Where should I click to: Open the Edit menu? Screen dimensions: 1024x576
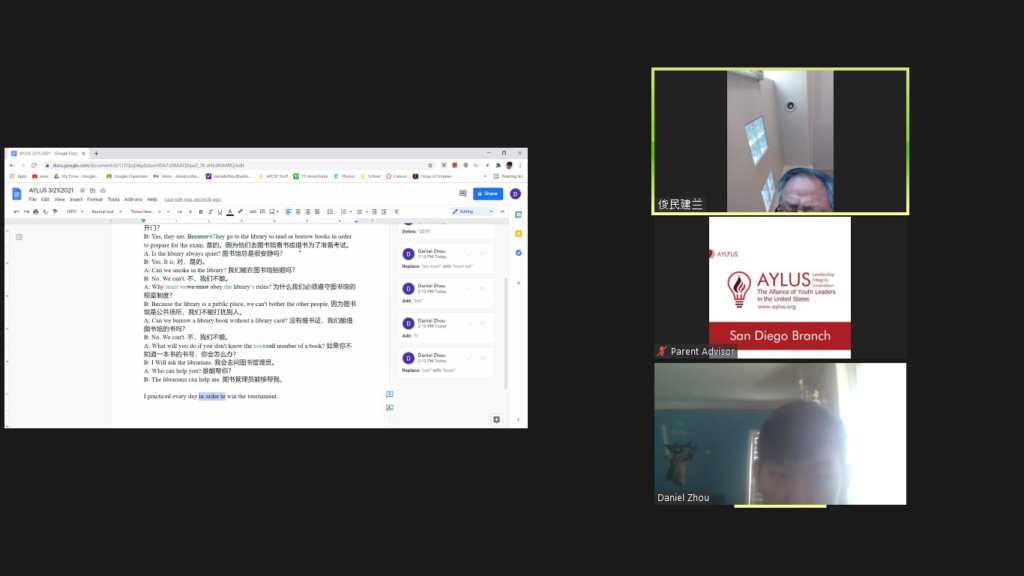point(45,199)
